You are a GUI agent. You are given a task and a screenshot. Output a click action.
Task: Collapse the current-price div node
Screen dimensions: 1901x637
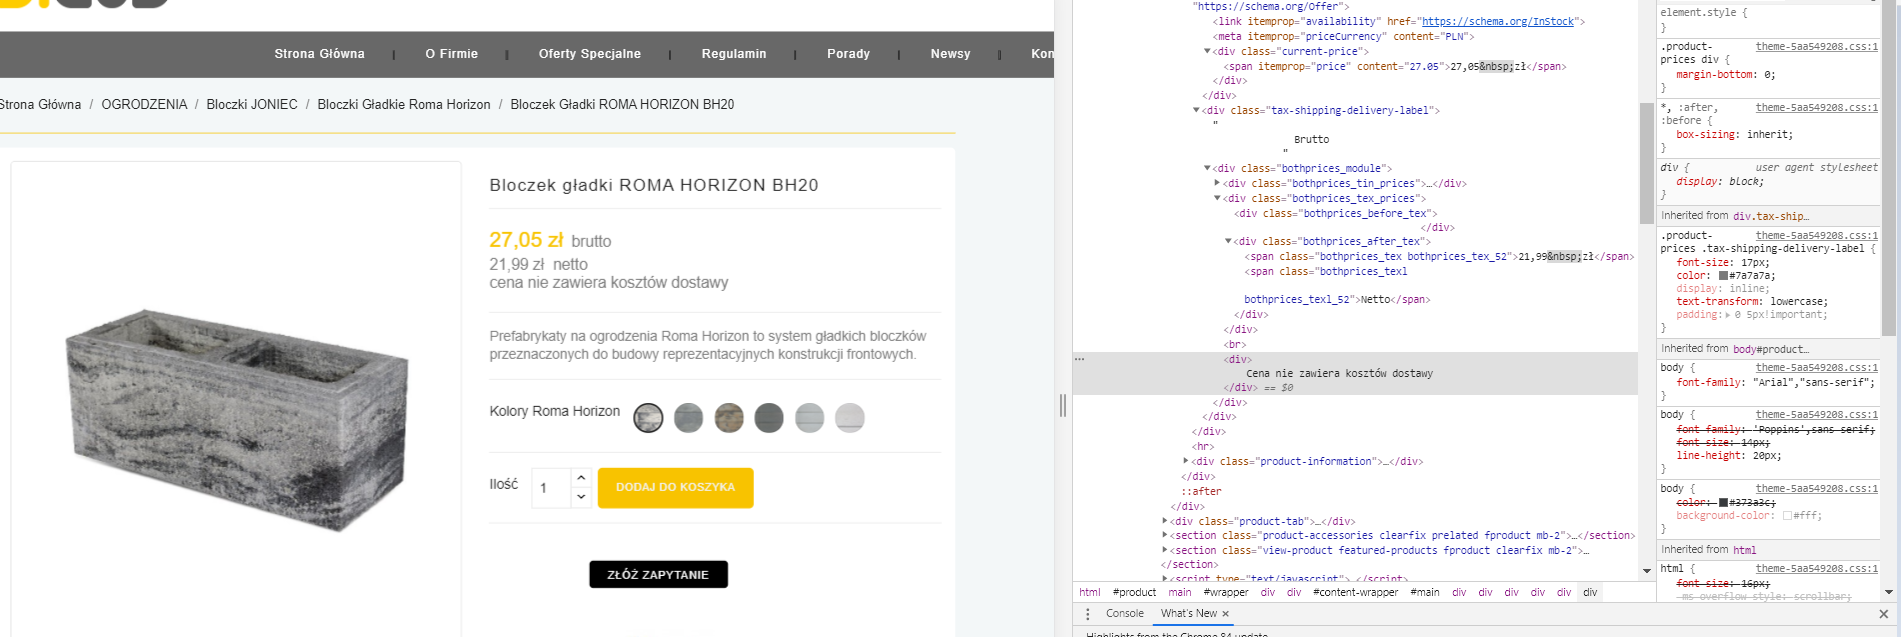click(1207, 51)
